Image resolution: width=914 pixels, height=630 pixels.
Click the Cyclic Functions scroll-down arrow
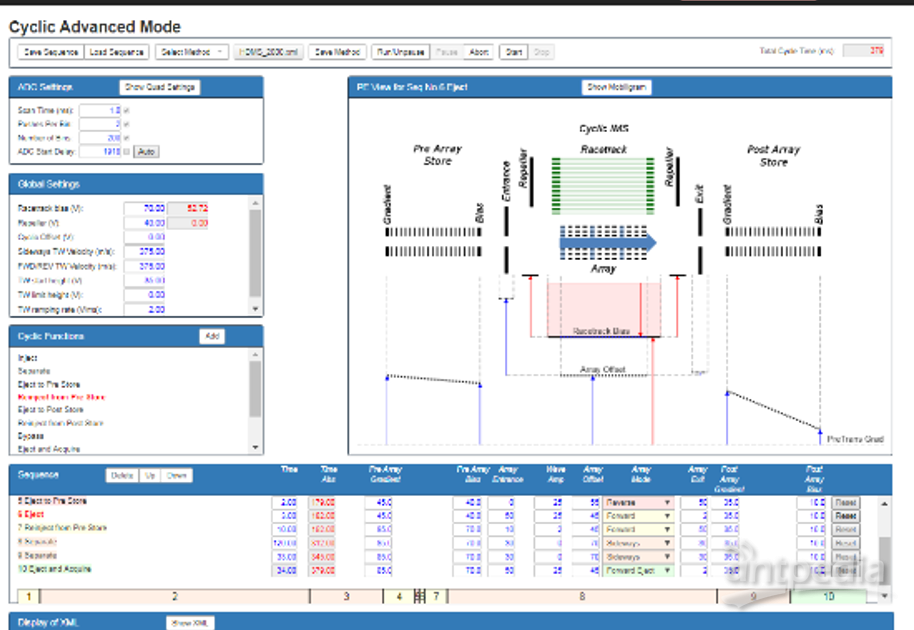coord(256,447)
